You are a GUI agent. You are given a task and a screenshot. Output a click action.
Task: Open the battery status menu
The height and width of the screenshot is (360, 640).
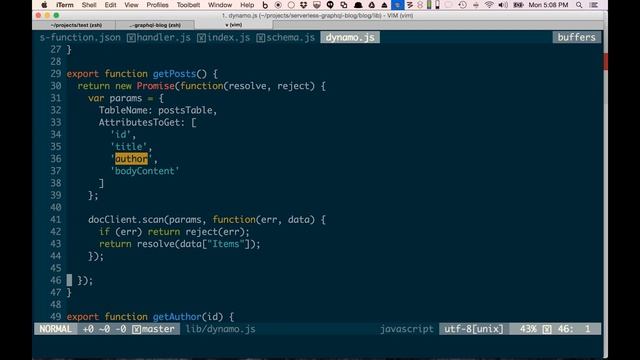point(518,5)
